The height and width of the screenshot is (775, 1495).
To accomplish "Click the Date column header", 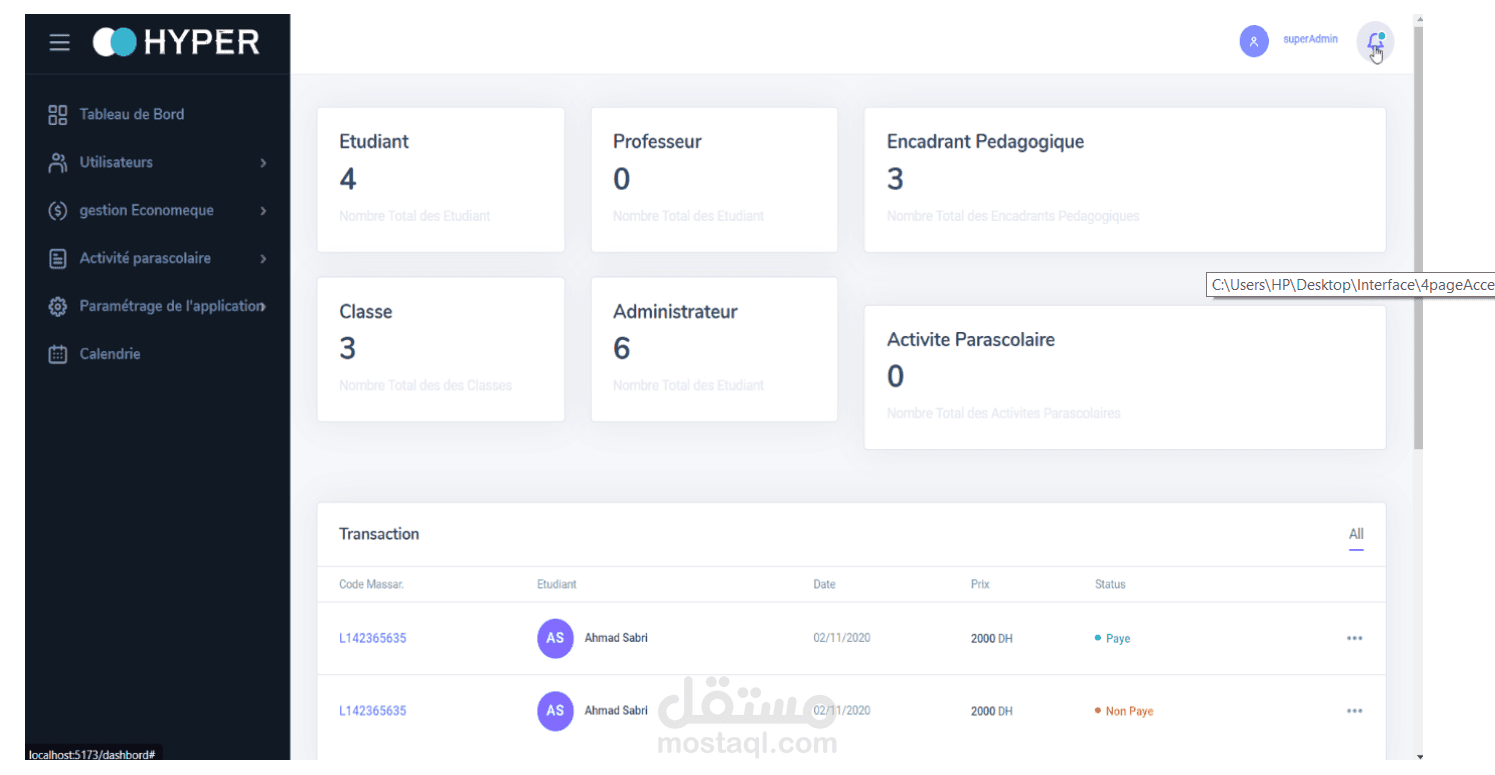I will [824, 584].
